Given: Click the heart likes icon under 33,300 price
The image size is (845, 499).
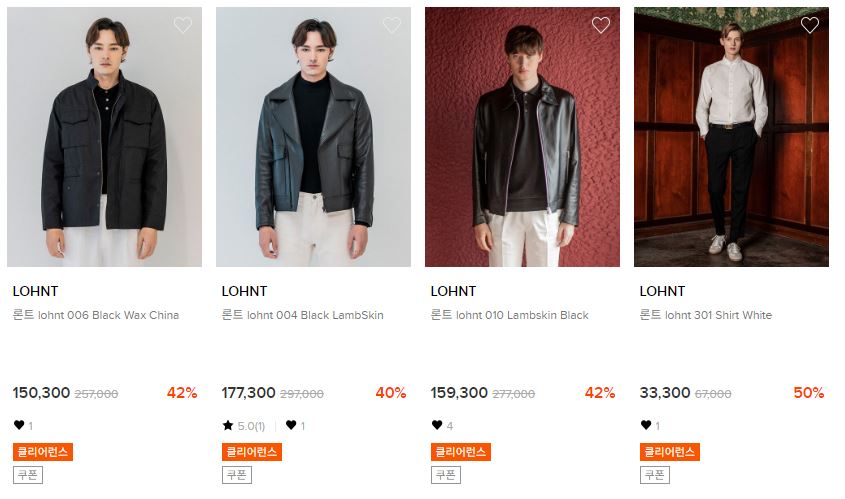Looking at the screenshot, I should click(x=646, y=425).
